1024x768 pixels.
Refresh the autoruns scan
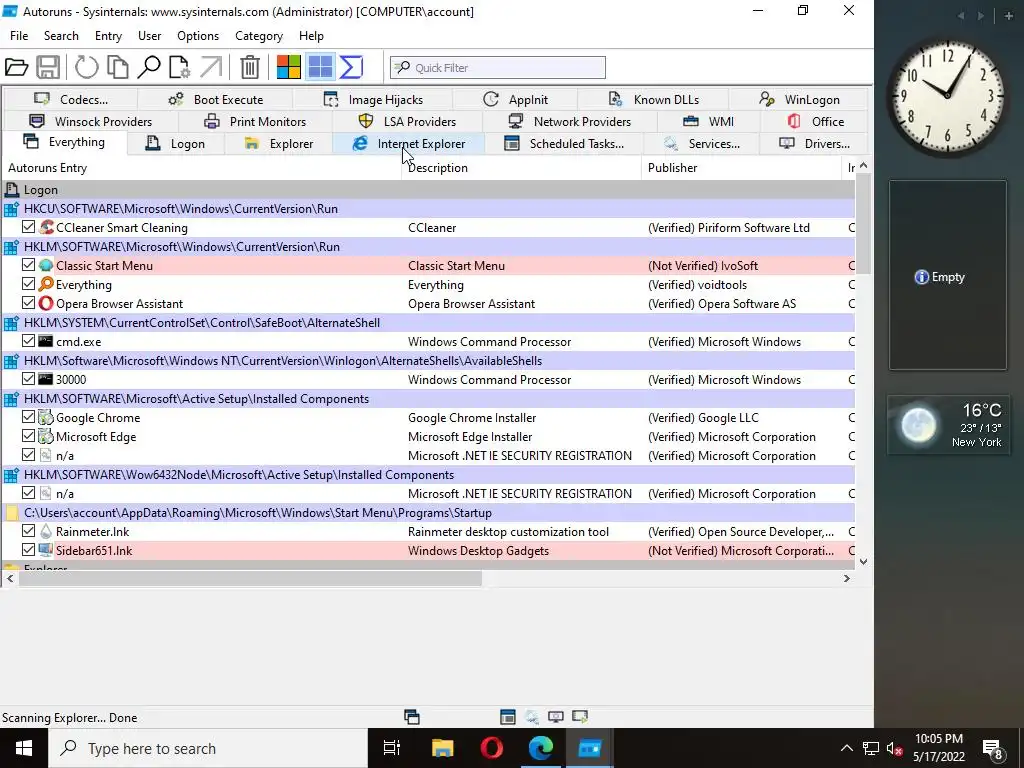pyautogui.click(x=86, y=67)
